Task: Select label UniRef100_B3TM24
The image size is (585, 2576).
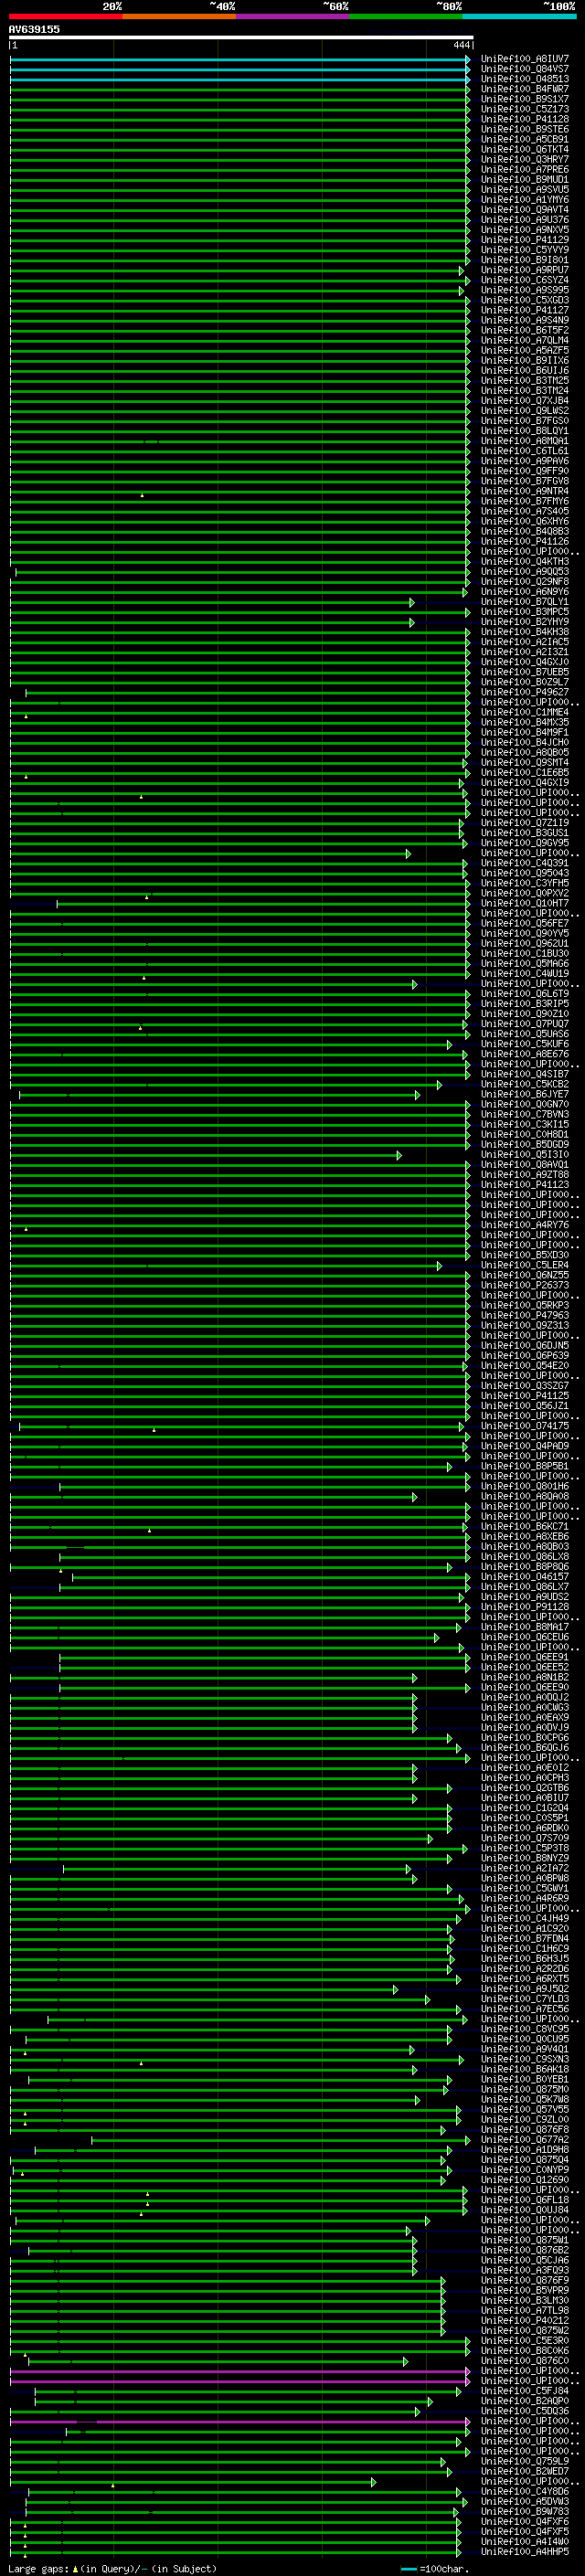Action: [525, 390]
